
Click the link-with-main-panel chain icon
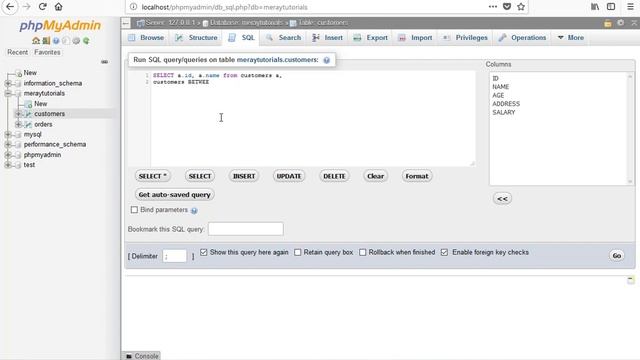(104, 62)
